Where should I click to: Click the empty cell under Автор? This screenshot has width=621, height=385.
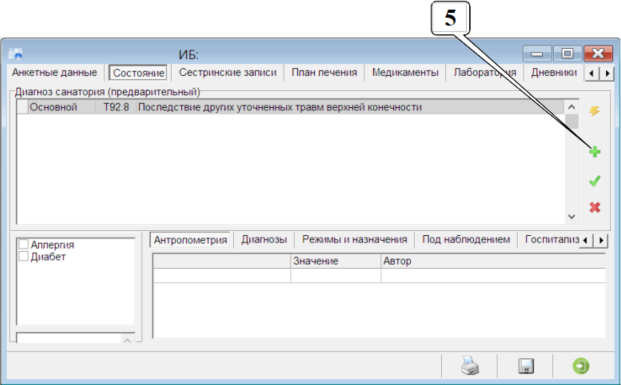tap(493, 275)
